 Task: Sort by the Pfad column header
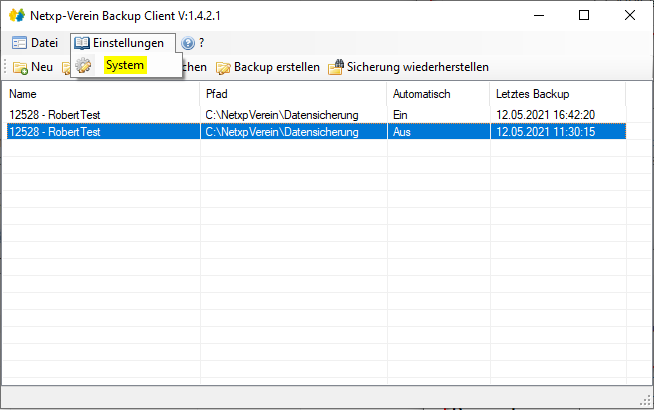point(293,94)
